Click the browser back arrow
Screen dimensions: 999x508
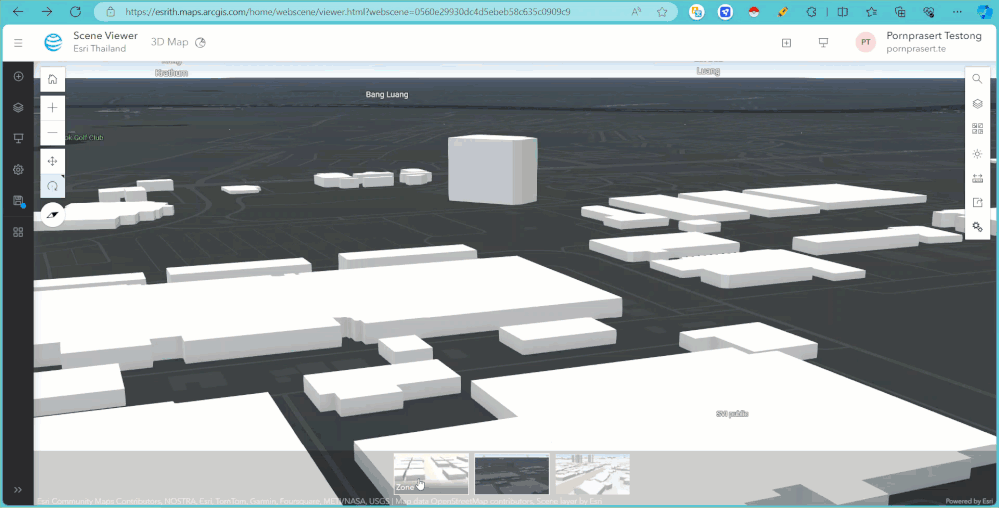click(x=18, y=11)
